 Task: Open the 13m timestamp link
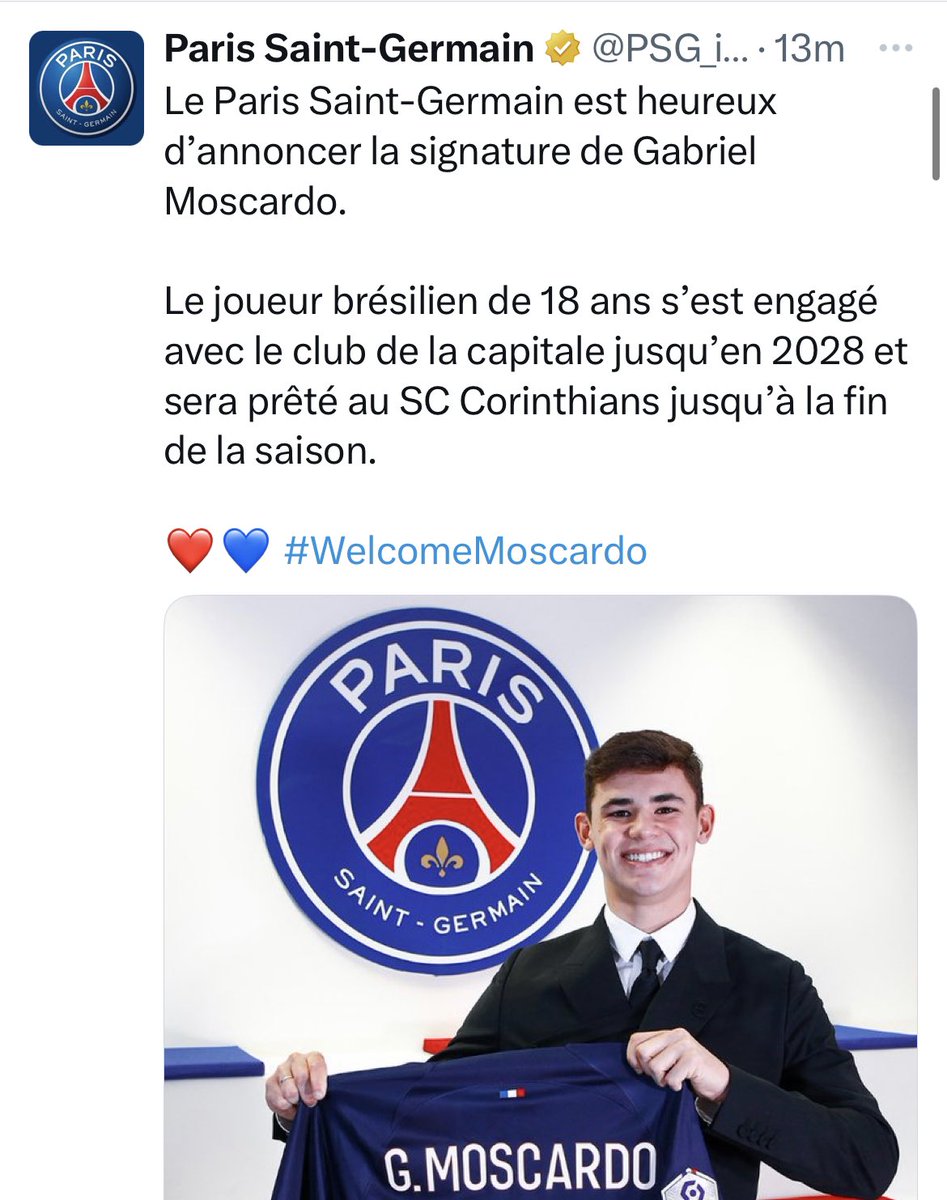tap(811, 47)
